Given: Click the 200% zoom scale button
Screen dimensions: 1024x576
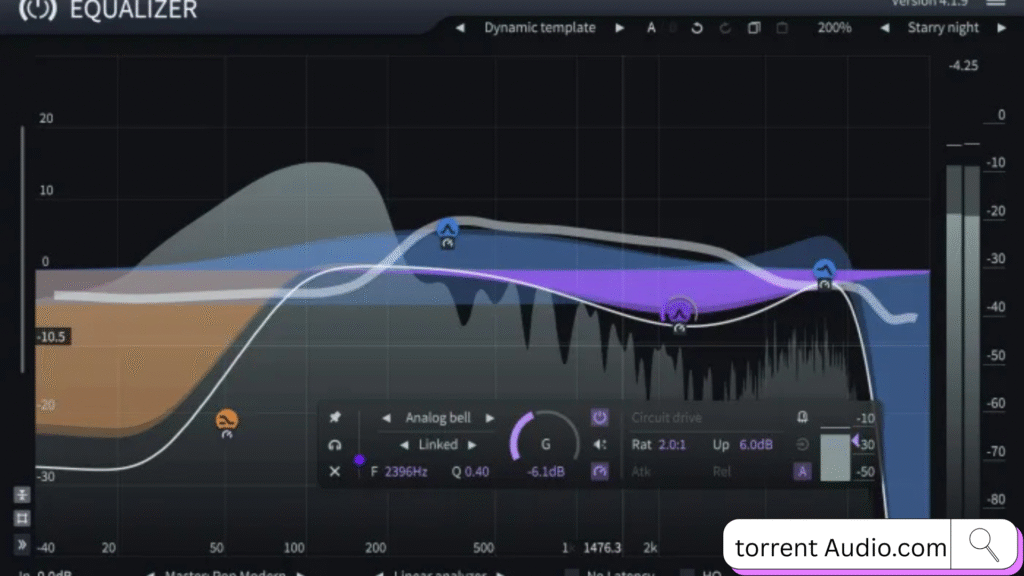Looking at the screenshot, I should point(834,28).
